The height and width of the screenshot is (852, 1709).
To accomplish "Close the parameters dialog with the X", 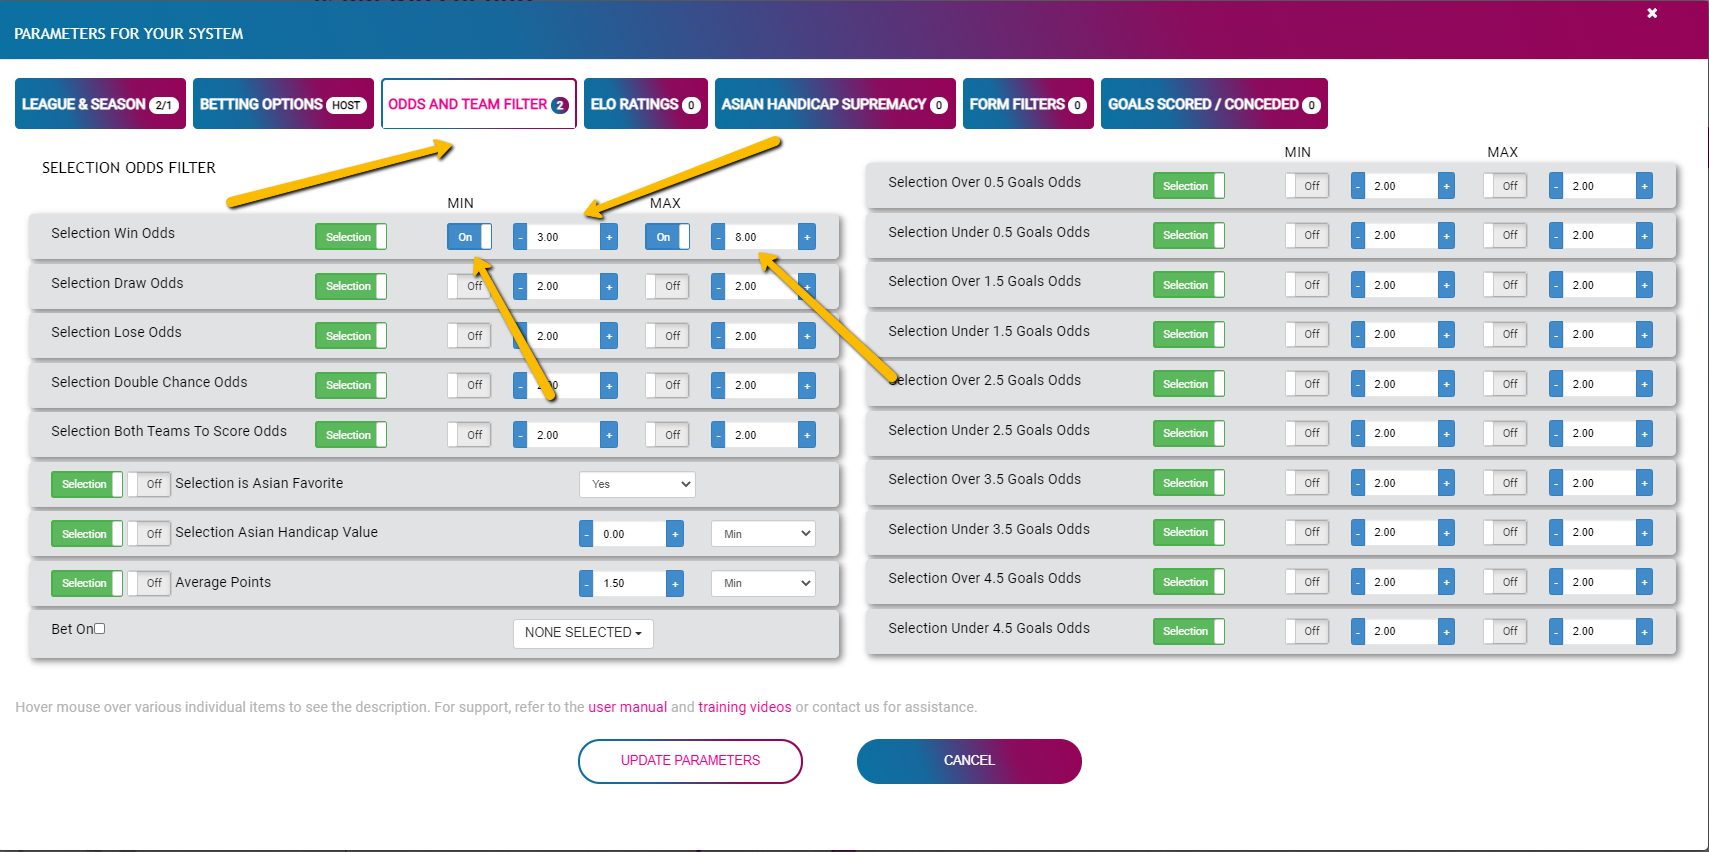I will click(x=1652, y=13).
